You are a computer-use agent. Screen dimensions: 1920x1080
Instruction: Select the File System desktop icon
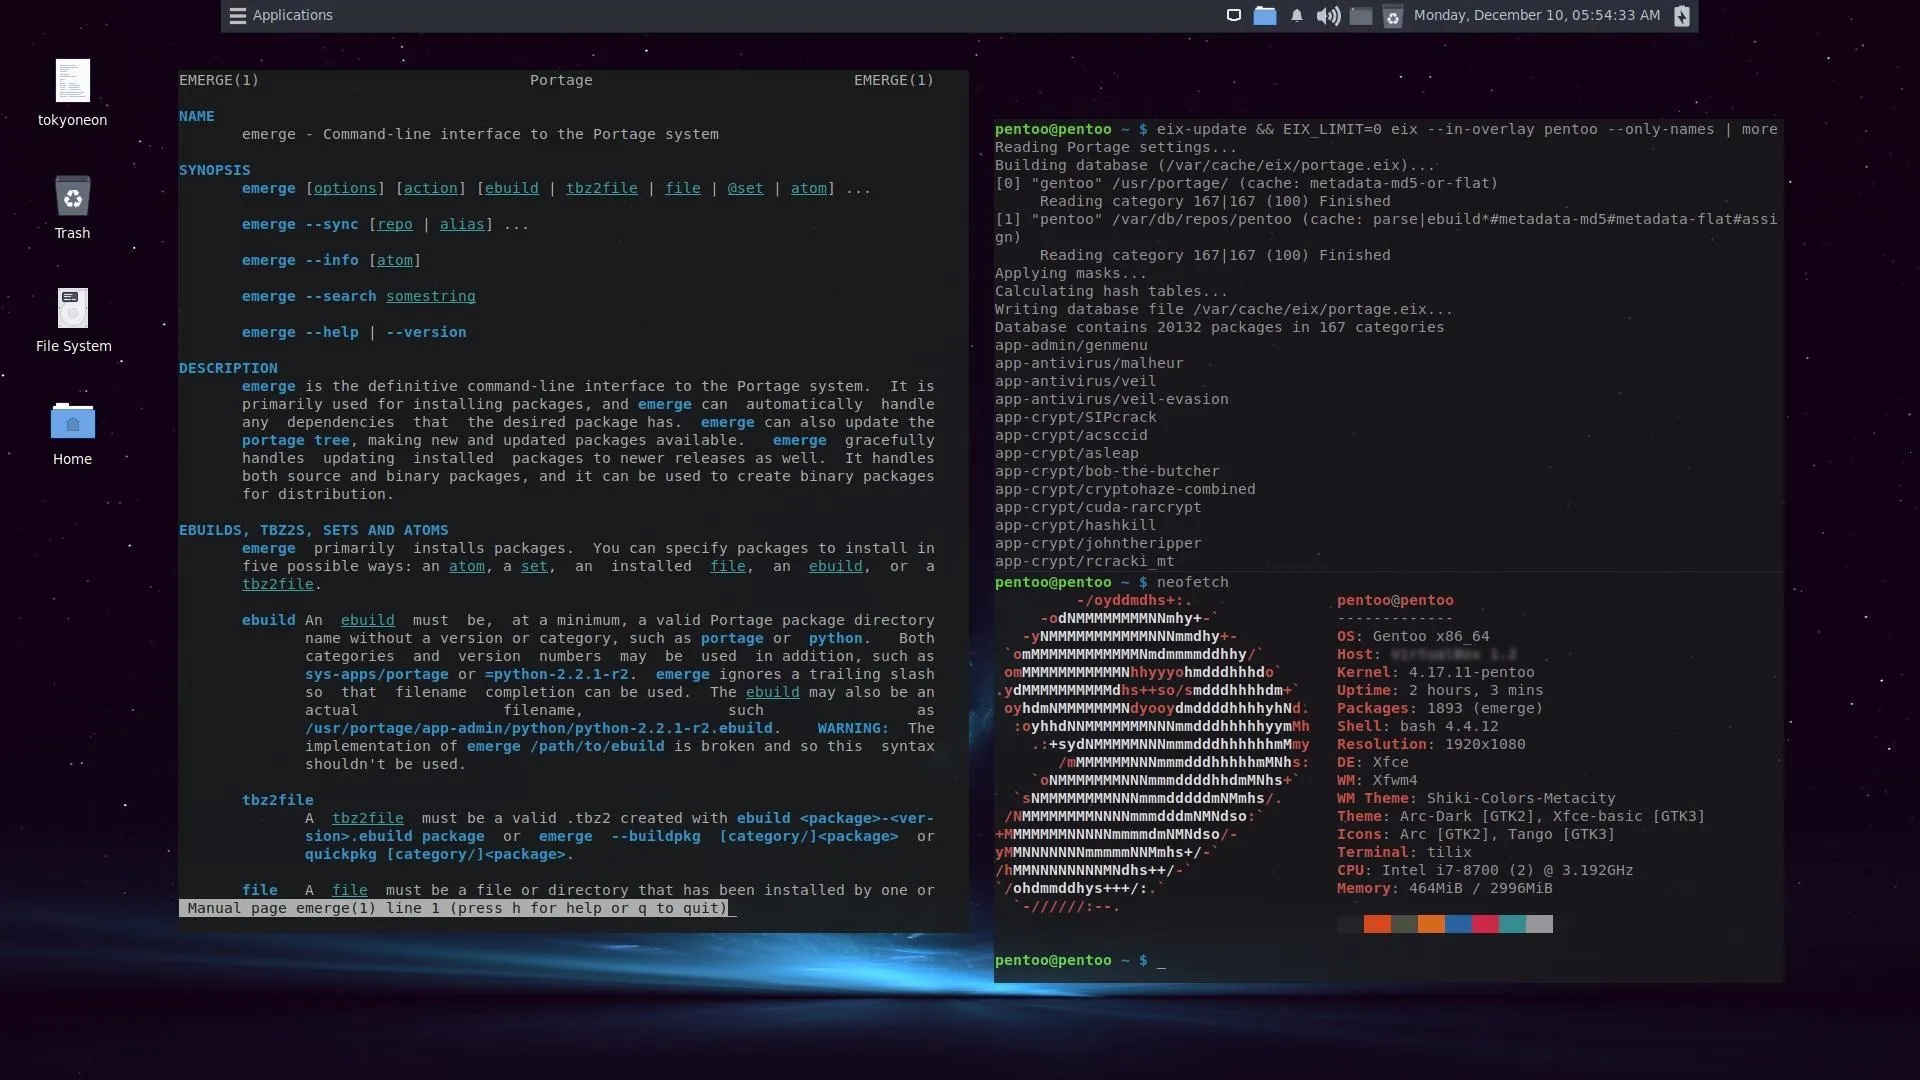pos(73,320)
